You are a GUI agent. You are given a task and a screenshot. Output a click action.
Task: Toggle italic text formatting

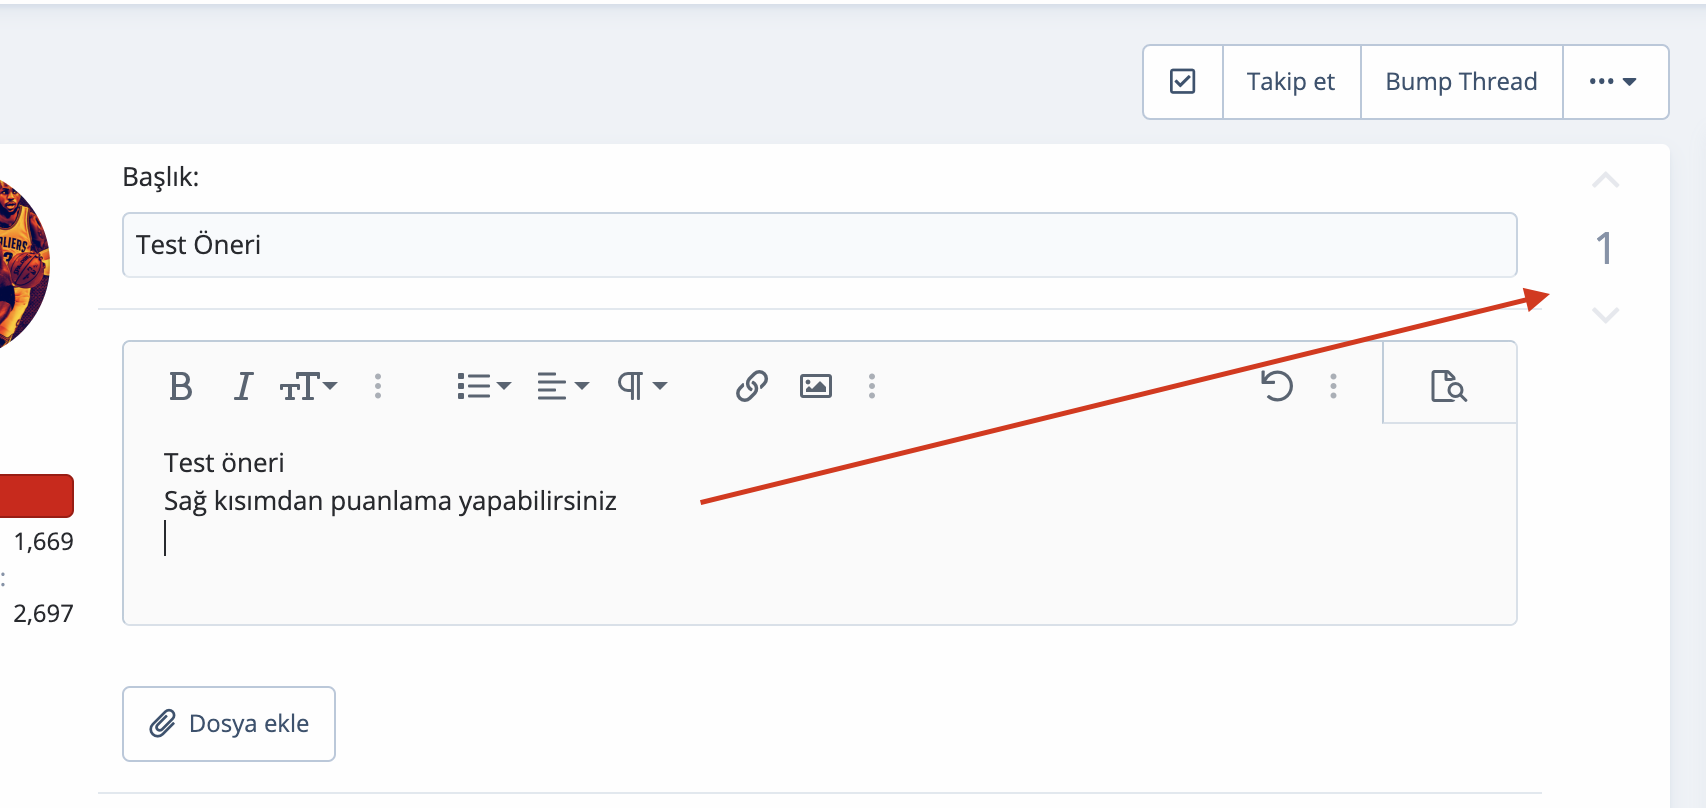(243, 386)
